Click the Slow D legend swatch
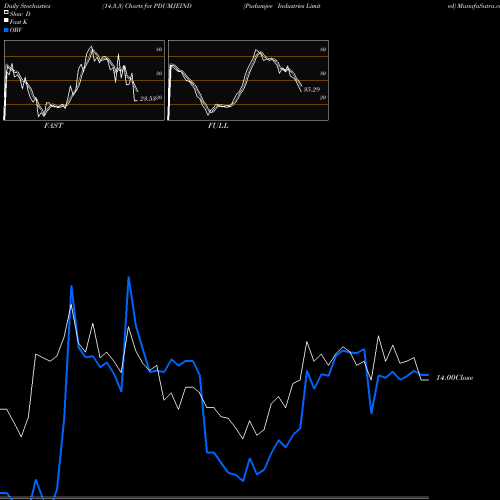Screen dimensions: 500x500 pyautogui.click(x=6, y=13)
